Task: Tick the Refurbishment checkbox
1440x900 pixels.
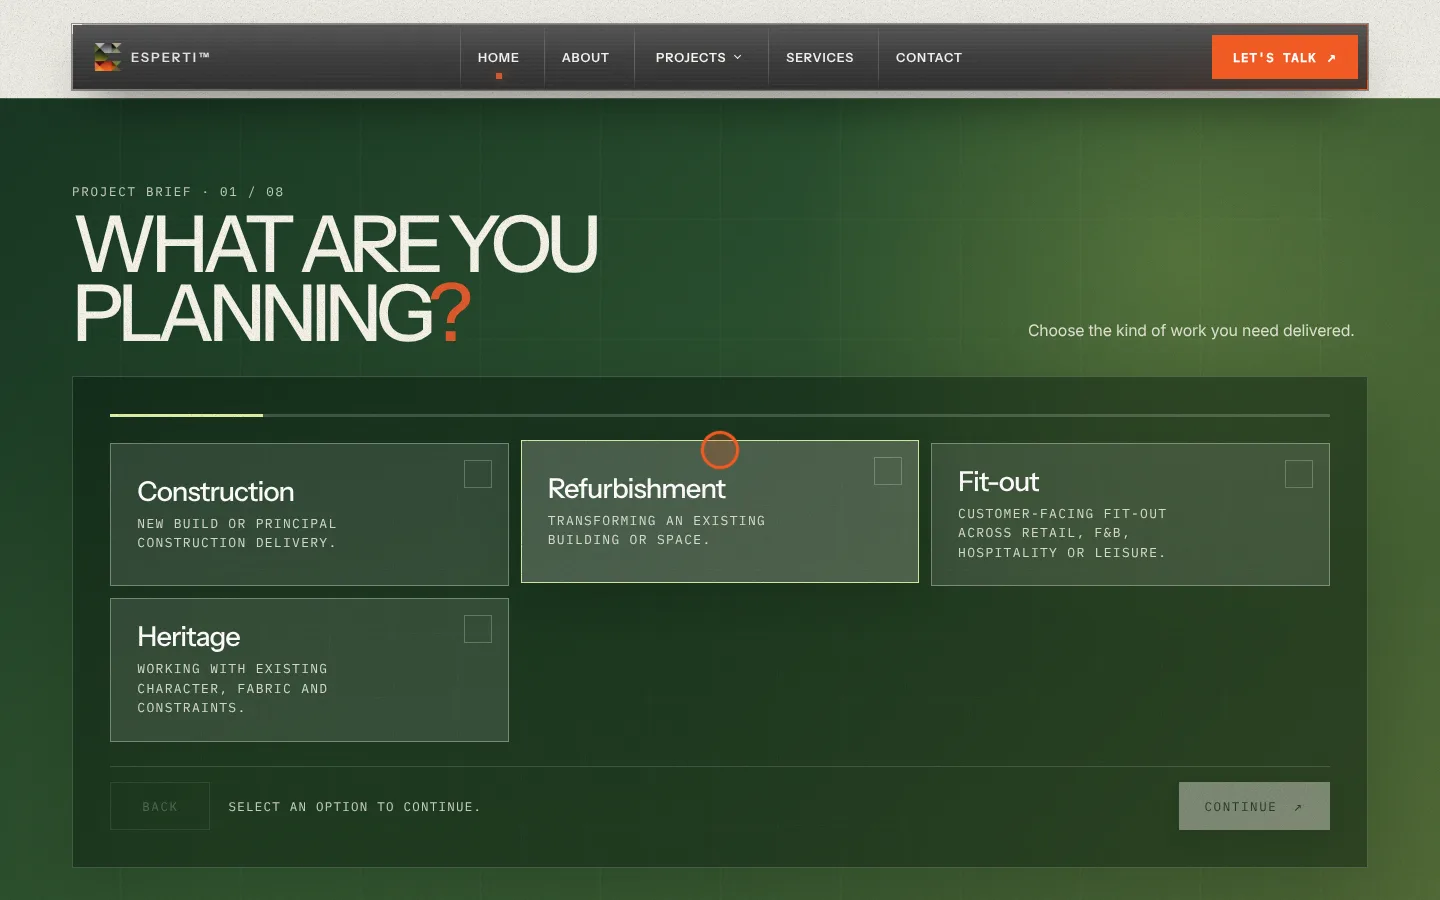Action: tap(888, 471)
